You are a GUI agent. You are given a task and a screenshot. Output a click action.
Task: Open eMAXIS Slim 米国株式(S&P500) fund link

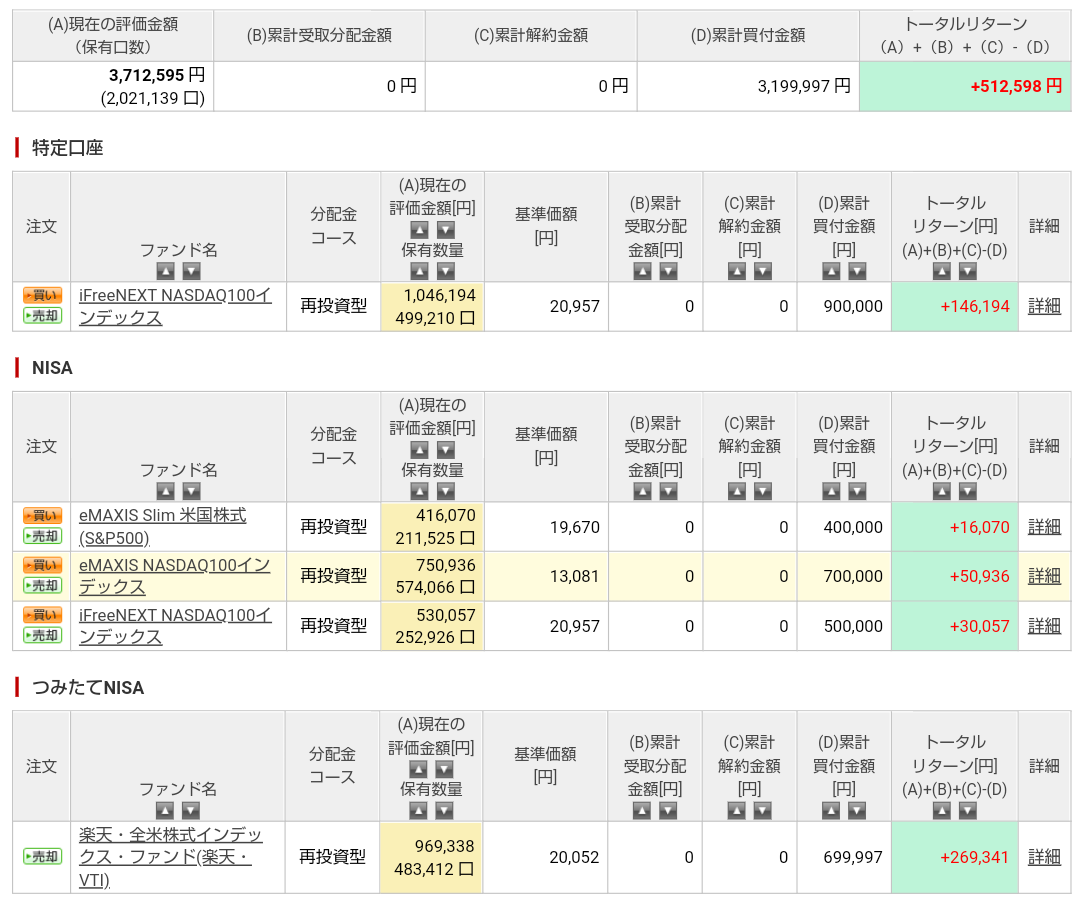163,527
